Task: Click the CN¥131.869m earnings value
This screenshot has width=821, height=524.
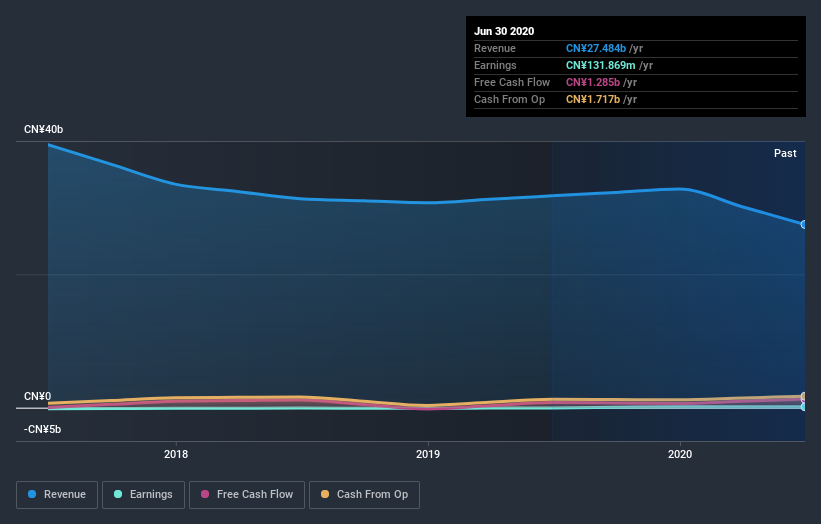Action: (601, 65)
